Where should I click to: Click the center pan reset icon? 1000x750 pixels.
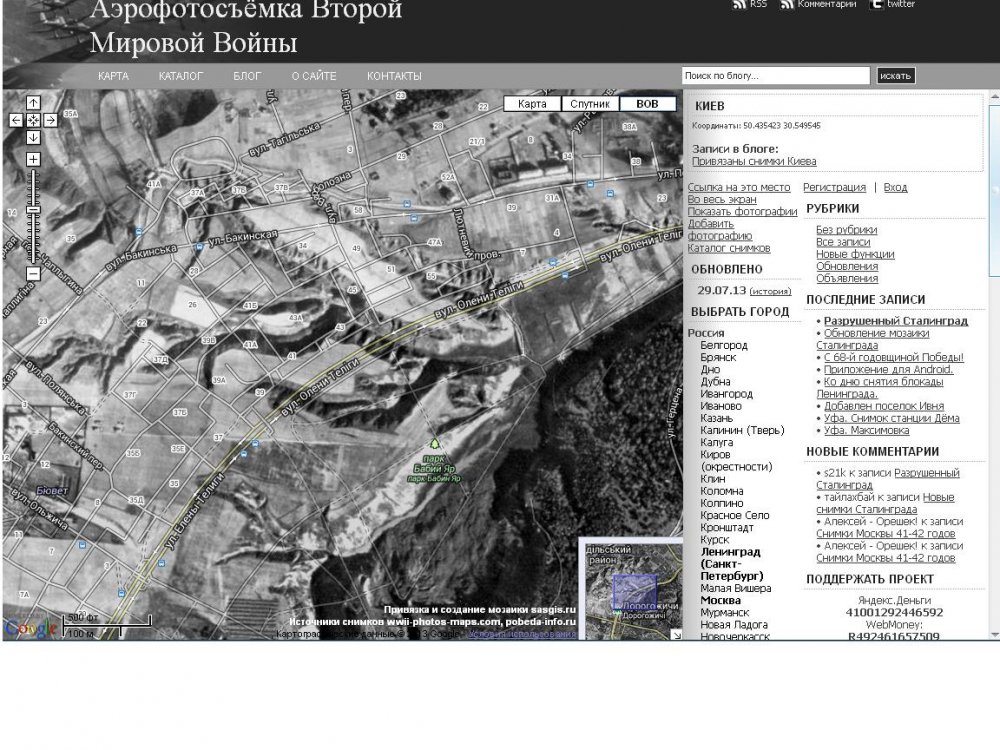(x=33, y=120)
